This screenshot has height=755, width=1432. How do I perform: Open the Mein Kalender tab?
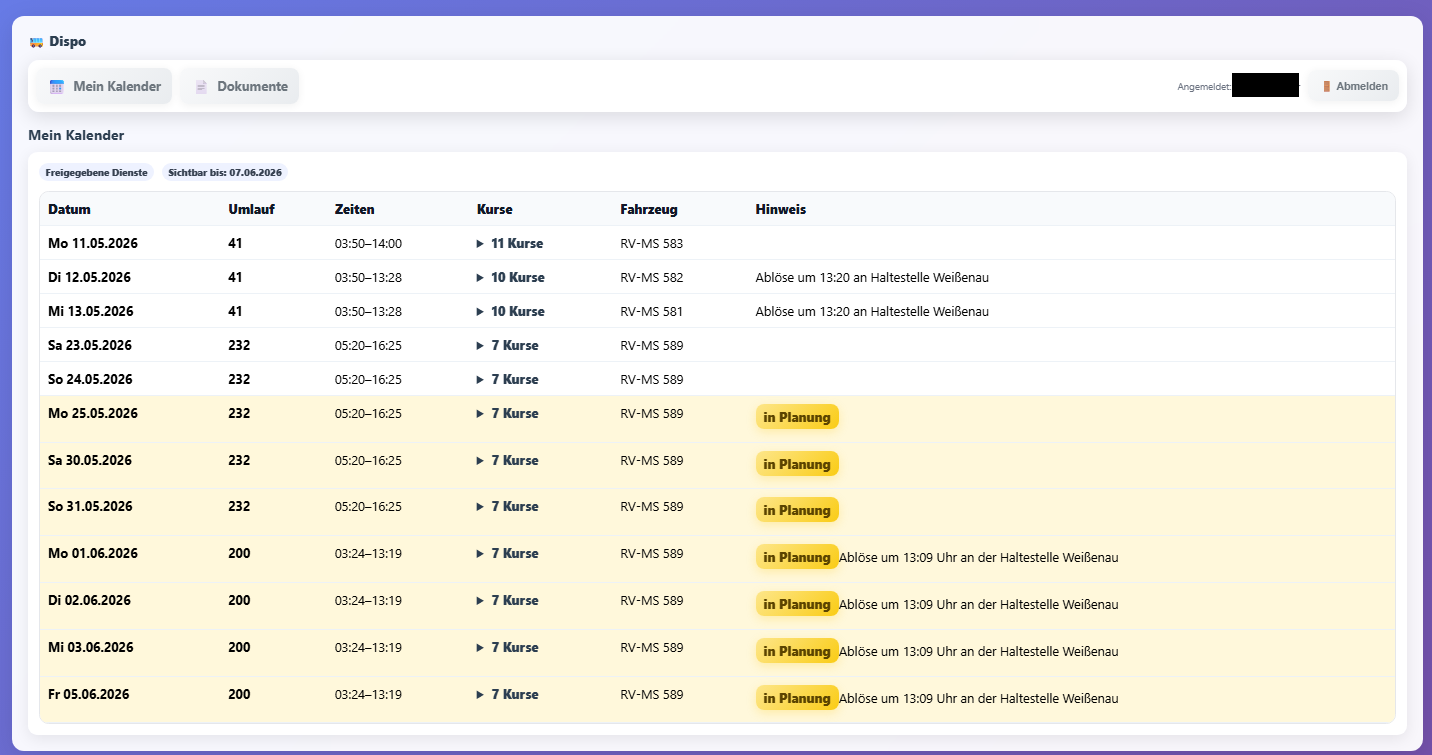point(105,86)
